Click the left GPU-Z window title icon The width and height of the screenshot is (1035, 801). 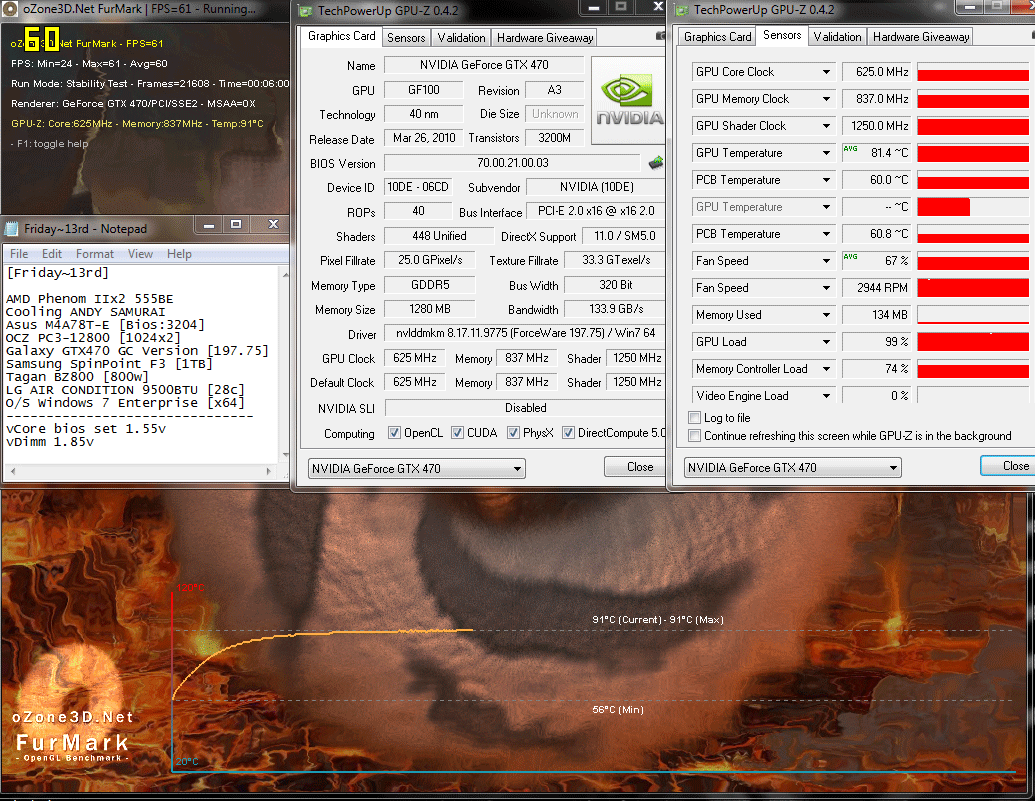point(305,11)
